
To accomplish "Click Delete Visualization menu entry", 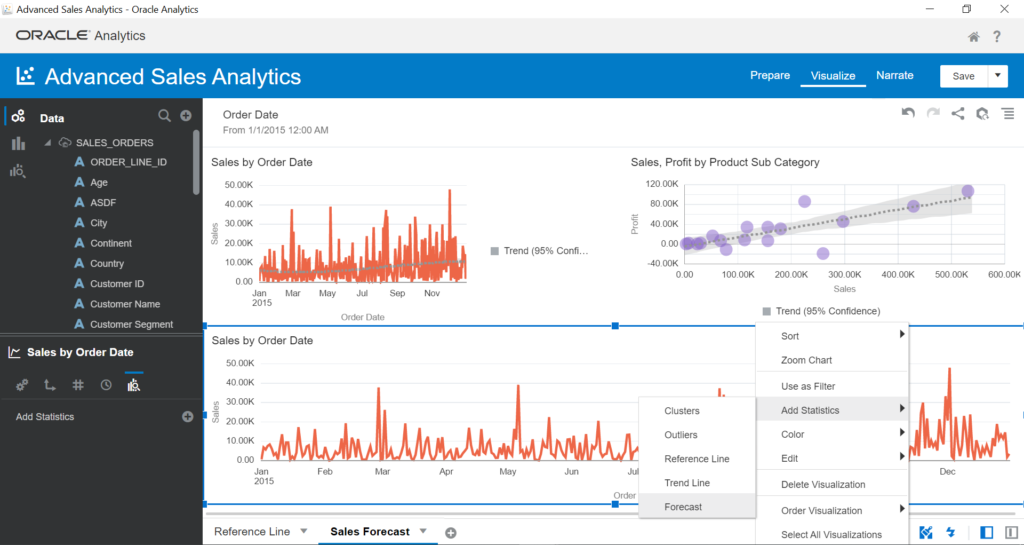I will tap(832, 484).
